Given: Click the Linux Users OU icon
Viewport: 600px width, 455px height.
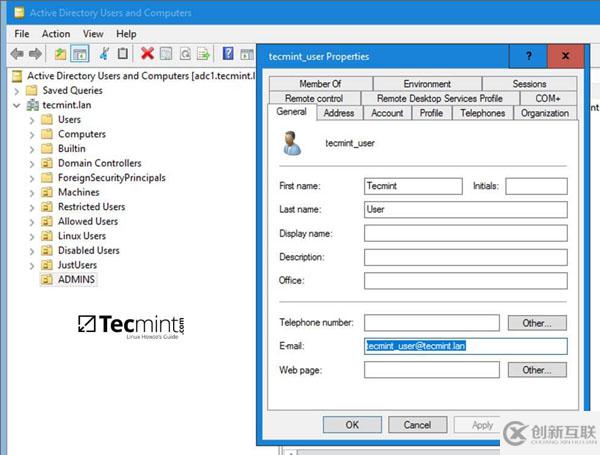Looking at the screenshot, I should coord(47,236).
